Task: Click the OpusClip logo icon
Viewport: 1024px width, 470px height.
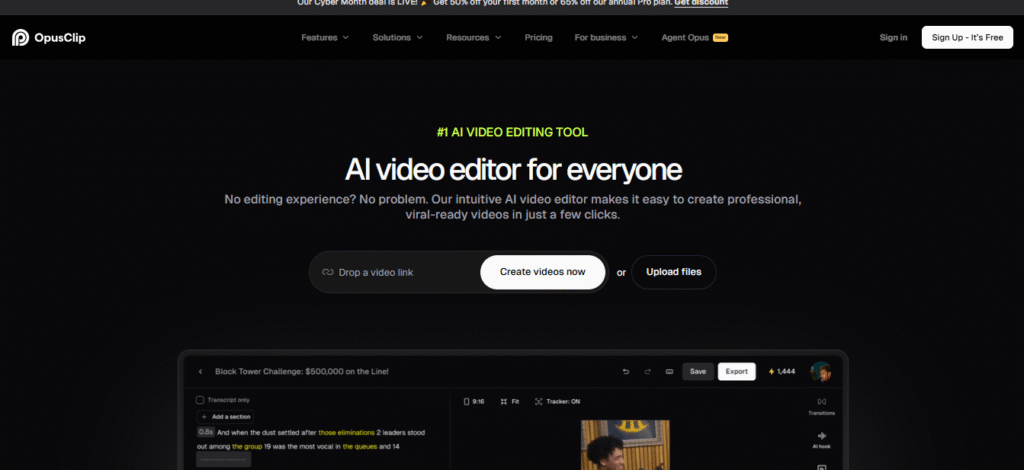Action: pos(20,38)
